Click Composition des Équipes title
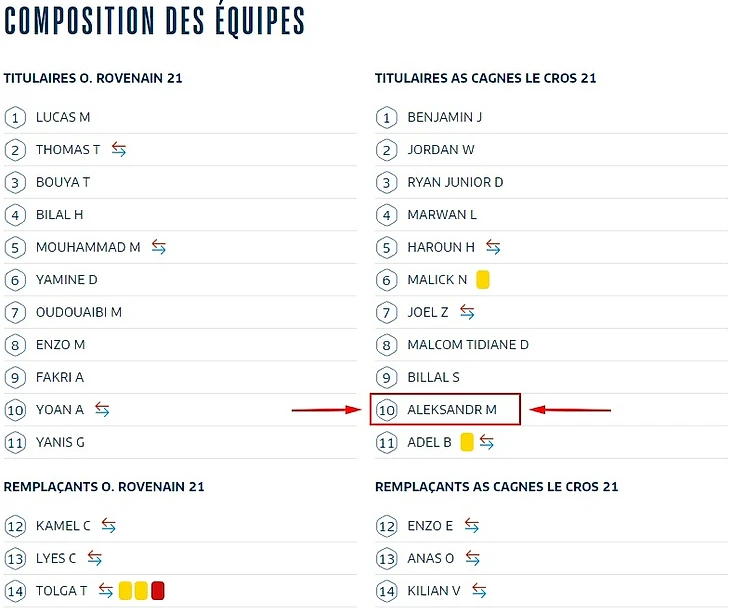730x613 pixels. point(155,22)
